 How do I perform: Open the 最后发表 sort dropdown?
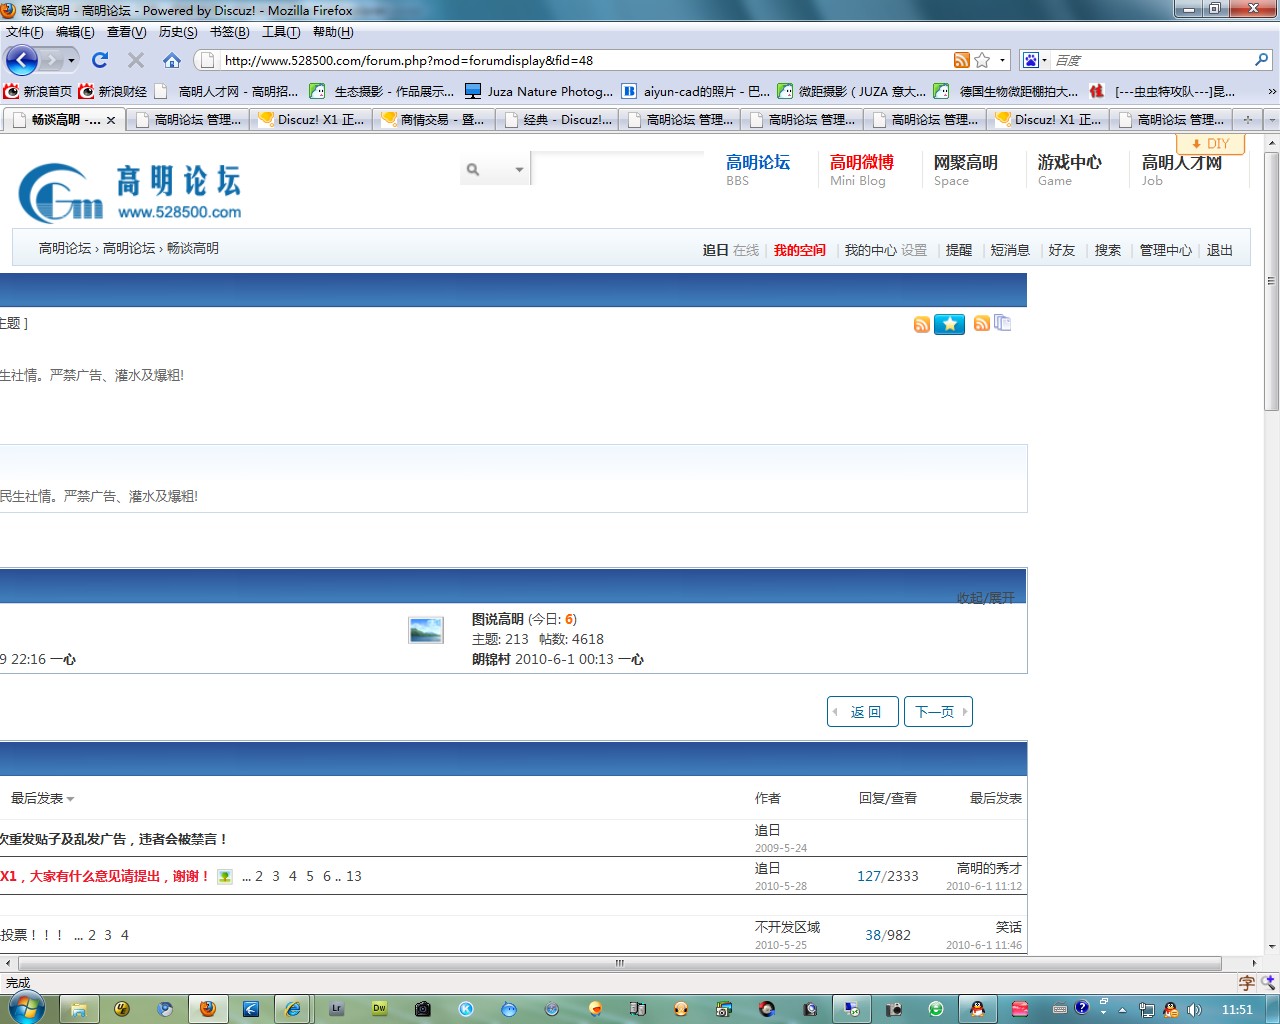click(43, 798)
